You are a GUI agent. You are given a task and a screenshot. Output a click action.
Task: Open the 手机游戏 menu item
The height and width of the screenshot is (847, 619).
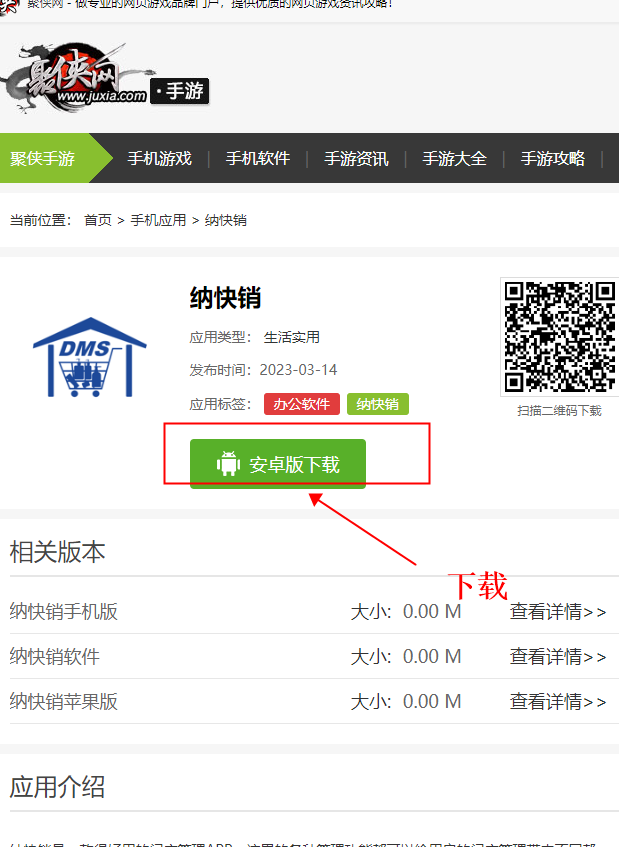[x=160, y=158]
